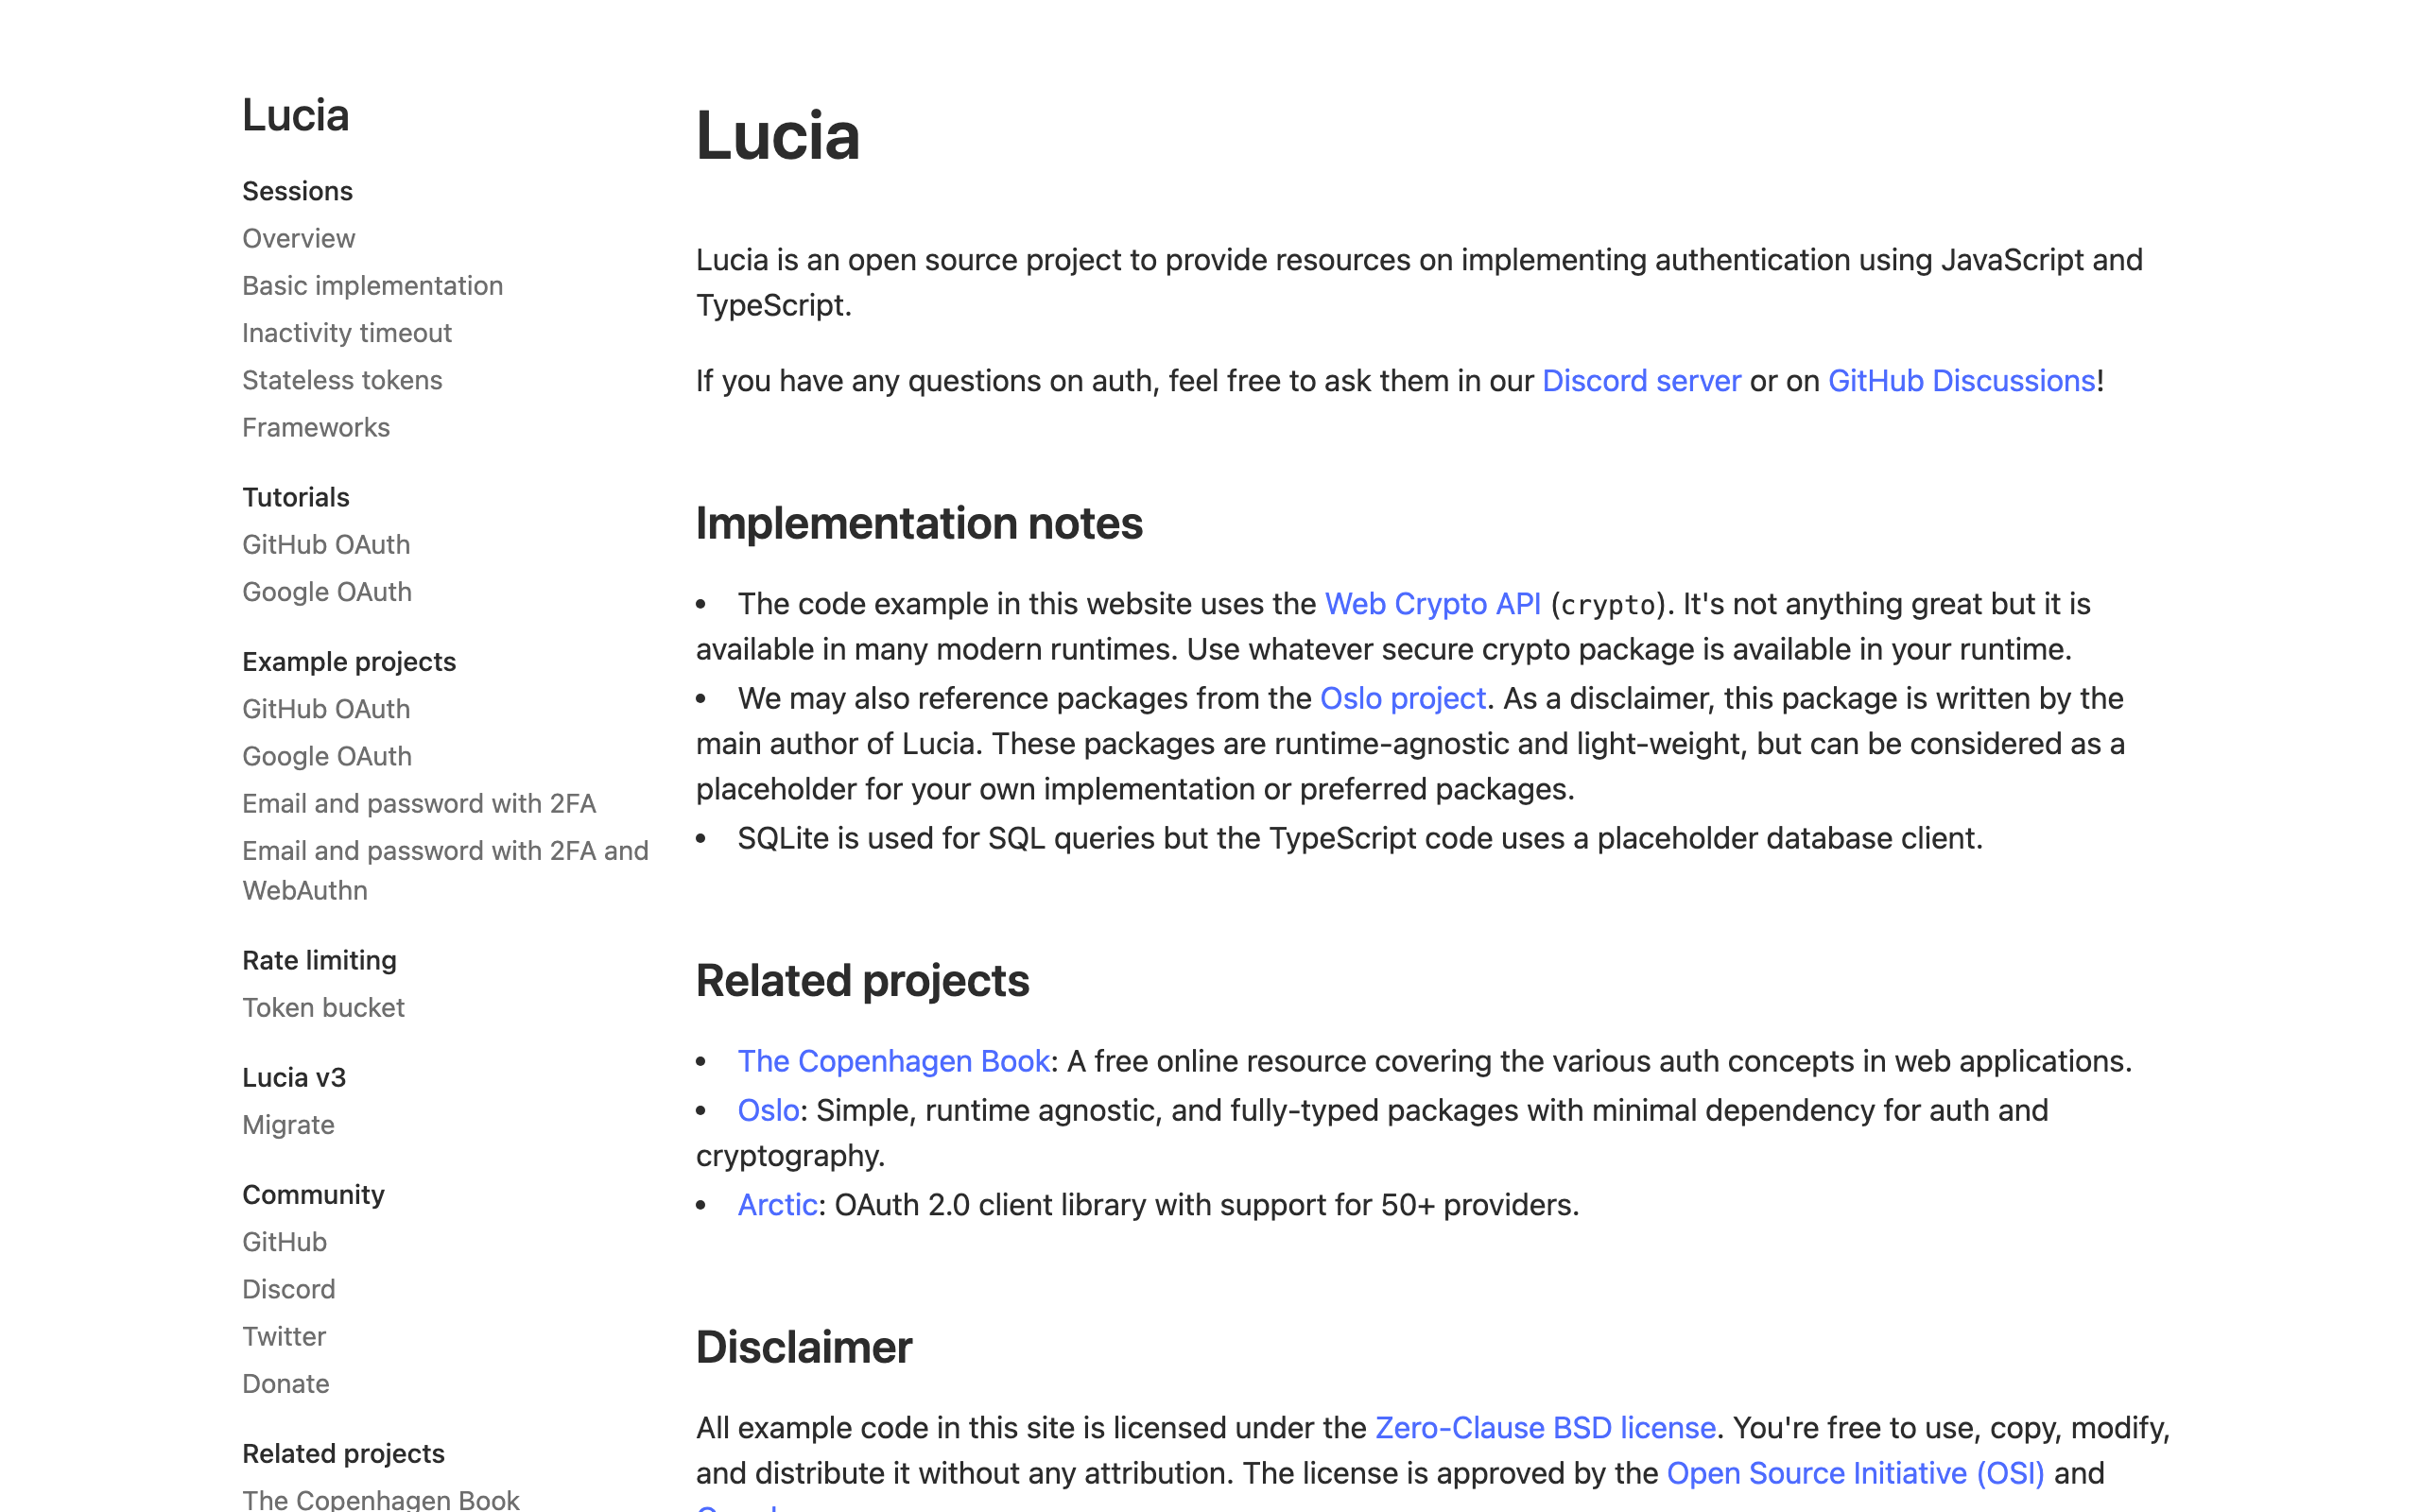
Task: Visit the Arctic related project link
Action: point(776,1205)
